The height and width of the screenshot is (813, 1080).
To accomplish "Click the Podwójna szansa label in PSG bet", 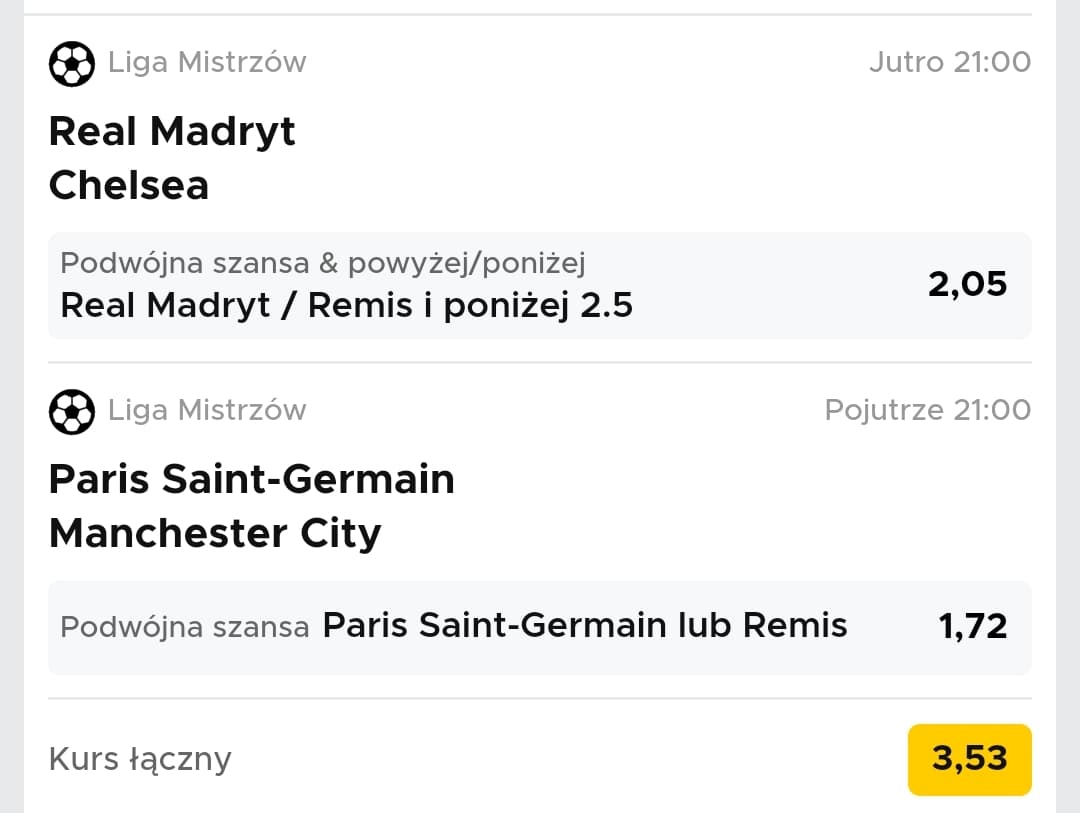I will pos(185,627).
